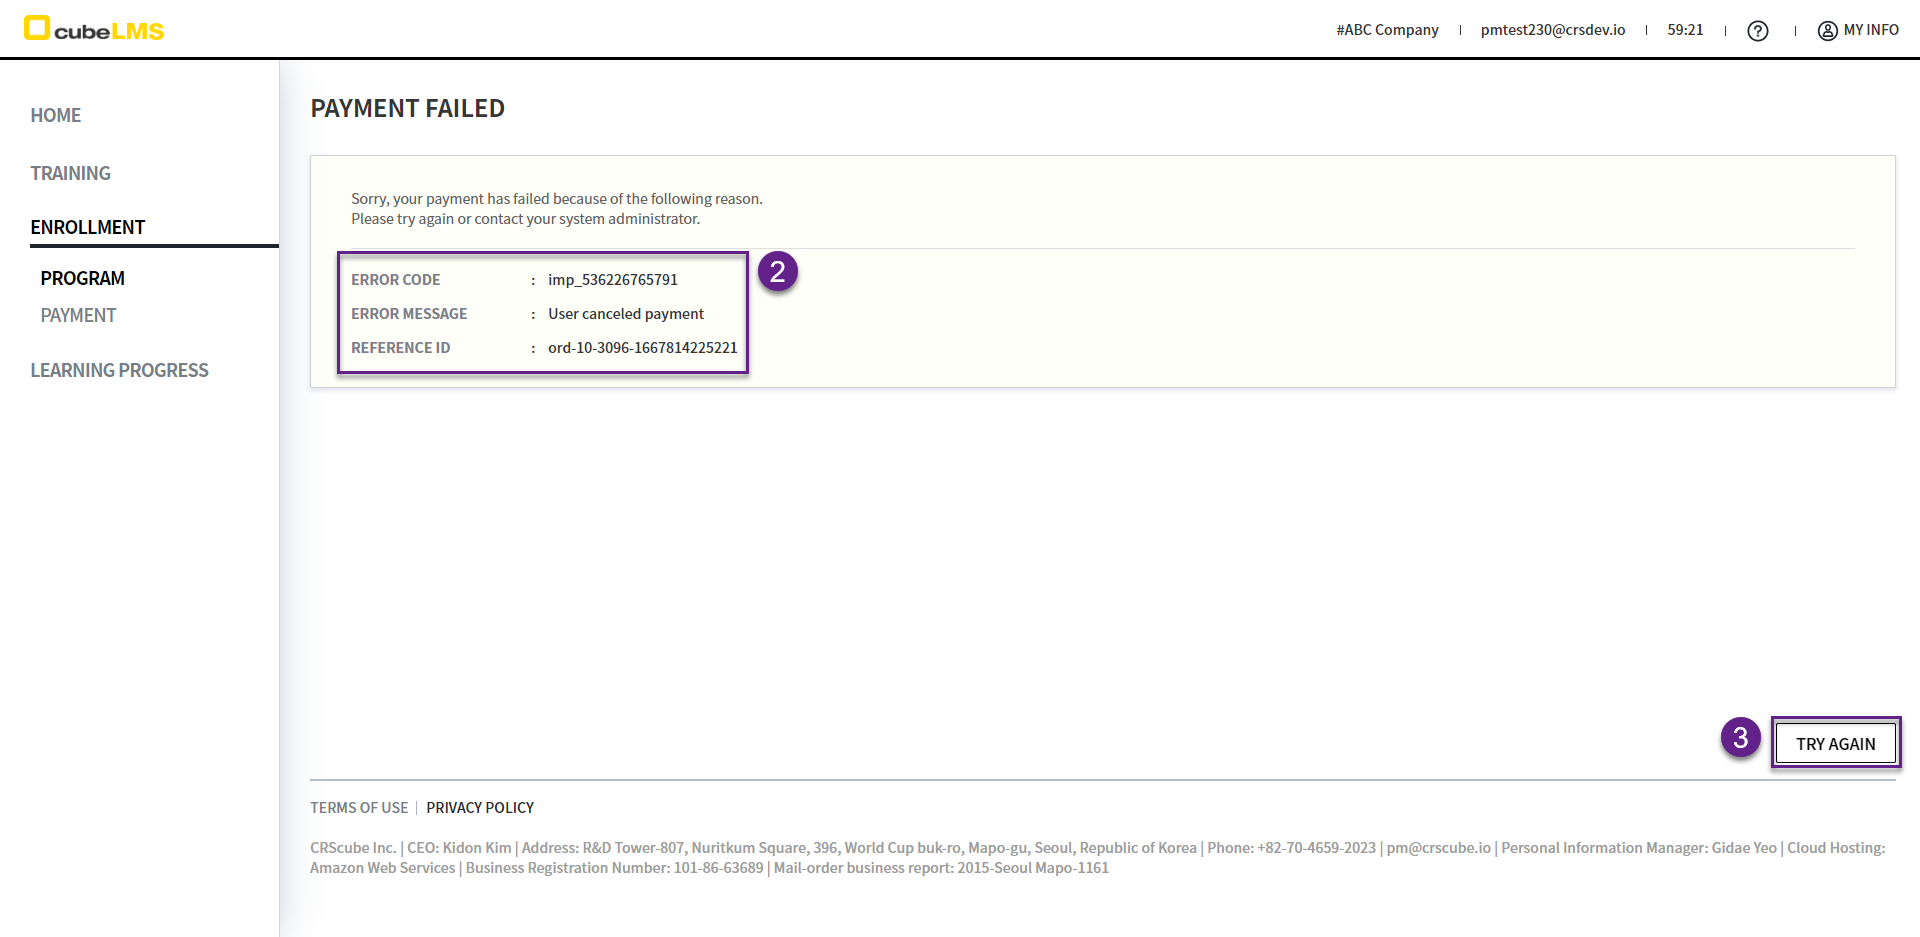Click the MY INFO user profile icon
Viewport: 1920px width, 937px height.
pos(1827,31)
